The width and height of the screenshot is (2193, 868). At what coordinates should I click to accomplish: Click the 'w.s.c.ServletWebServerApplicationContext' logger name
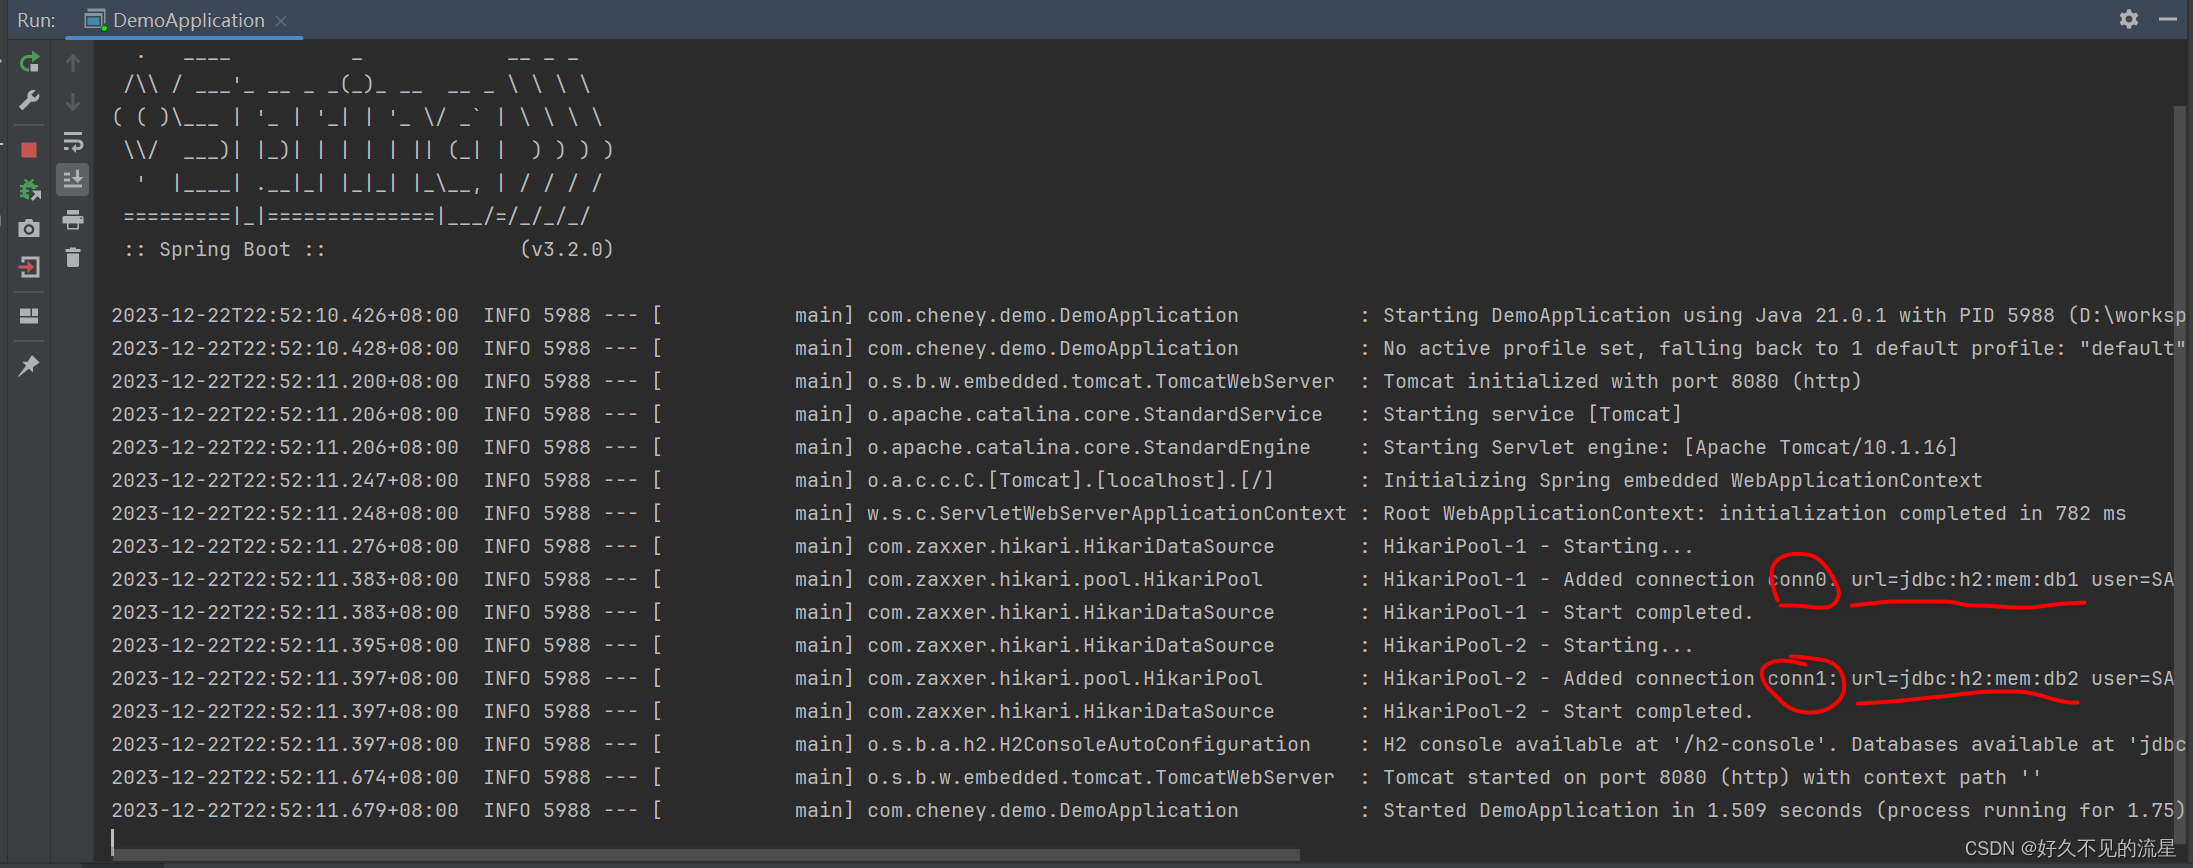coord(1106,513)
